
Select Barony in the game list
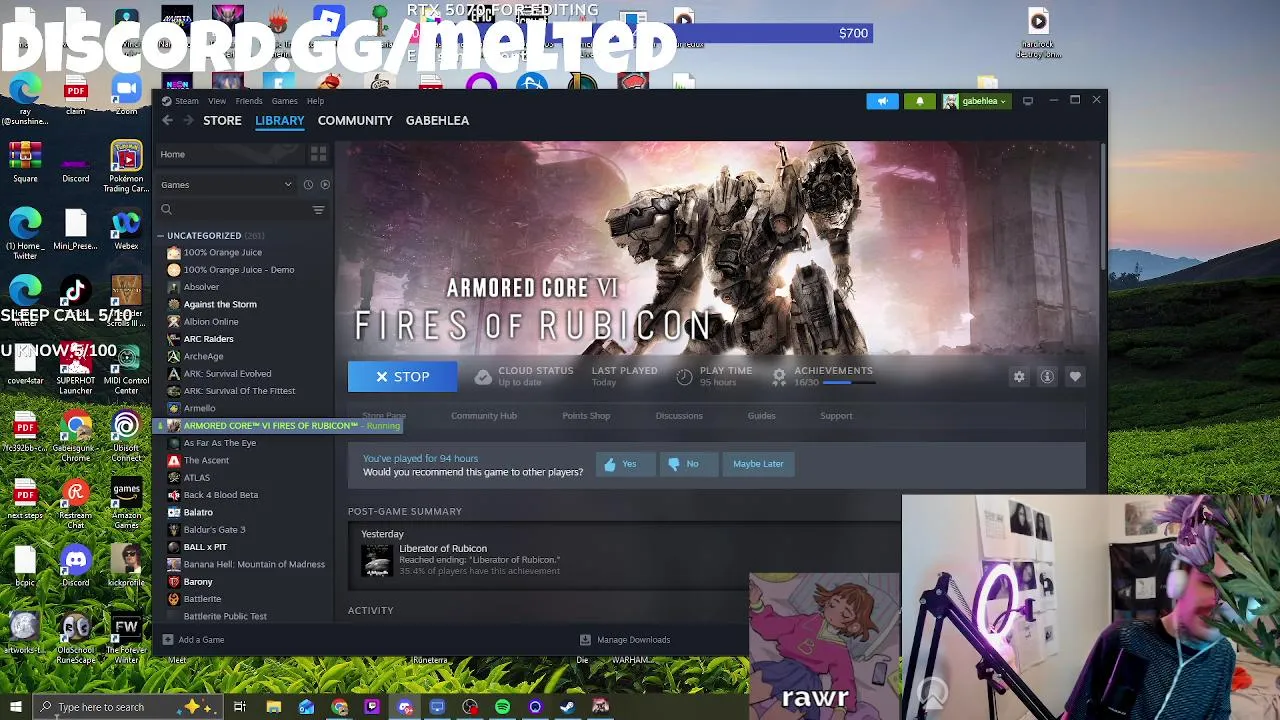pyautogui.click(x=198, y=582)
